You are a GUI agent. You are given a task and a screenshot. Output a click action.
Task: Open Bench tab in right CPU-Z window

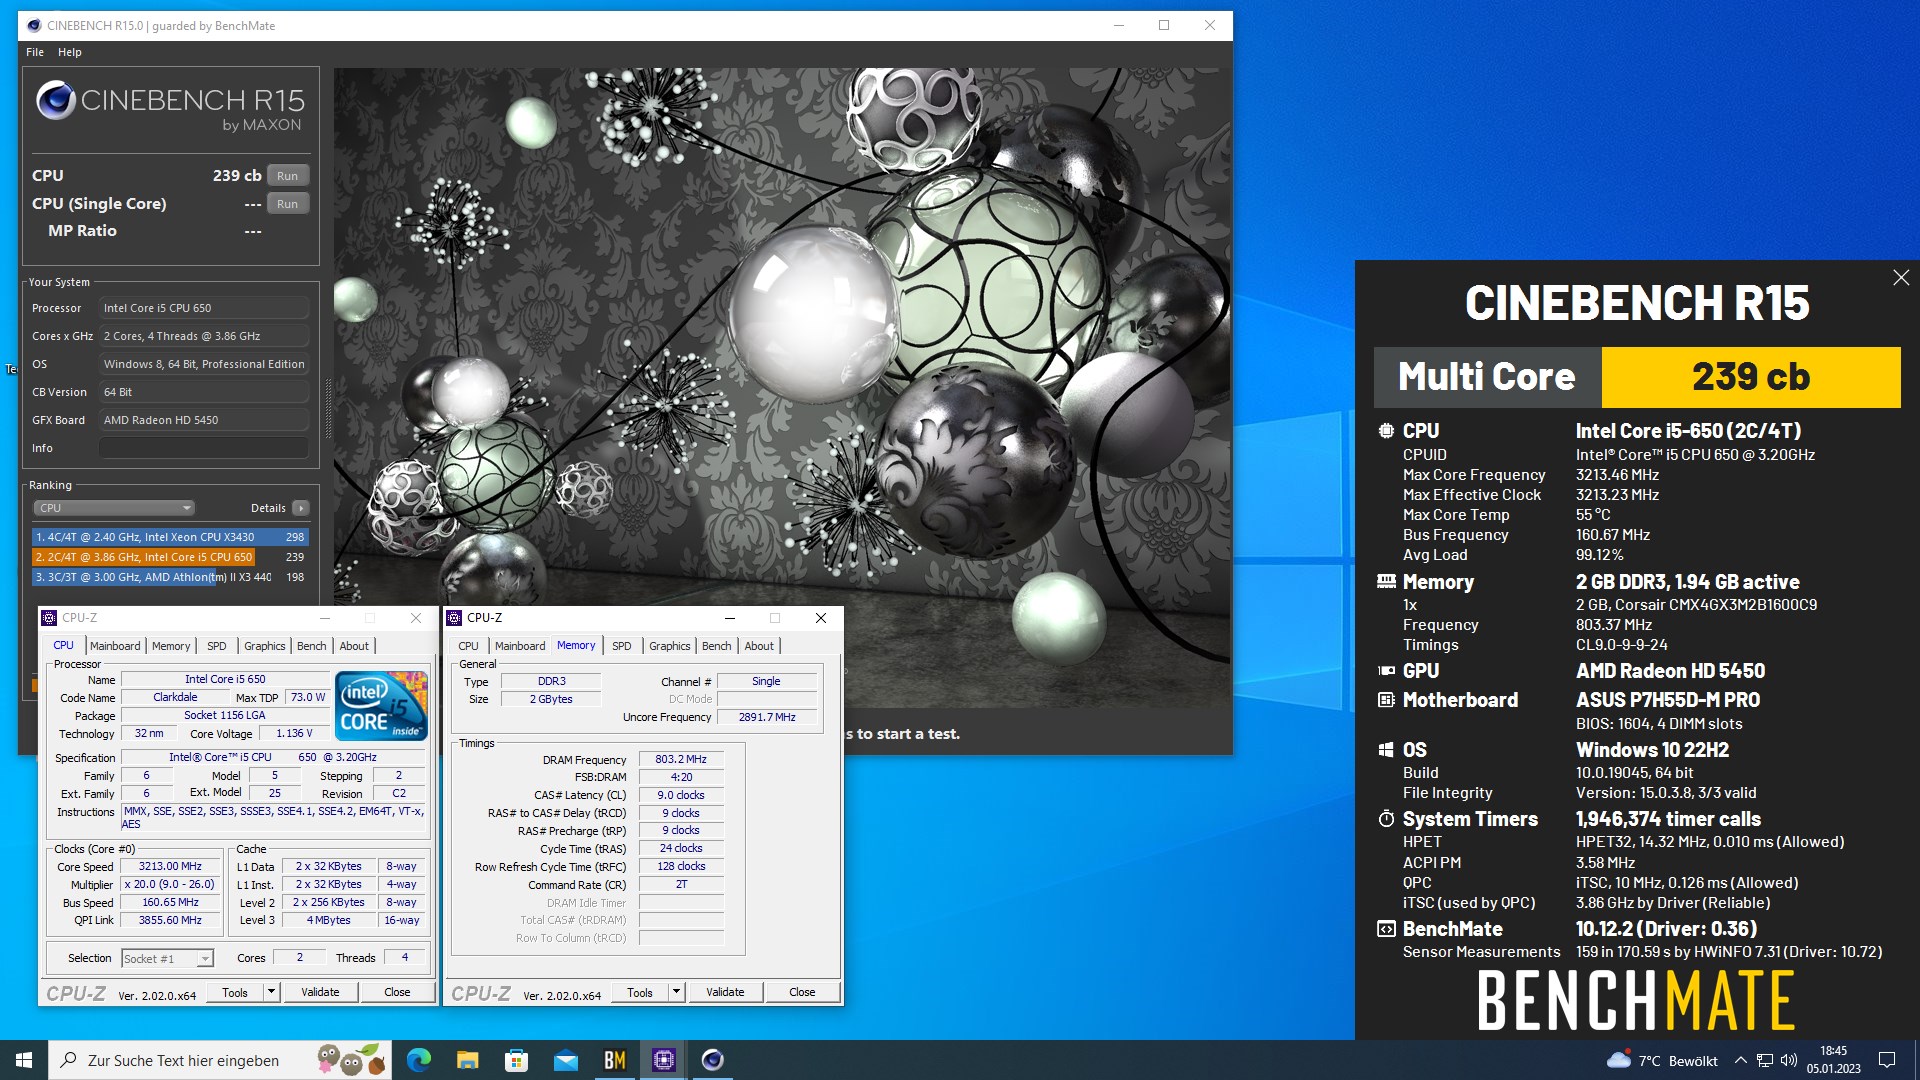(717, 646)
